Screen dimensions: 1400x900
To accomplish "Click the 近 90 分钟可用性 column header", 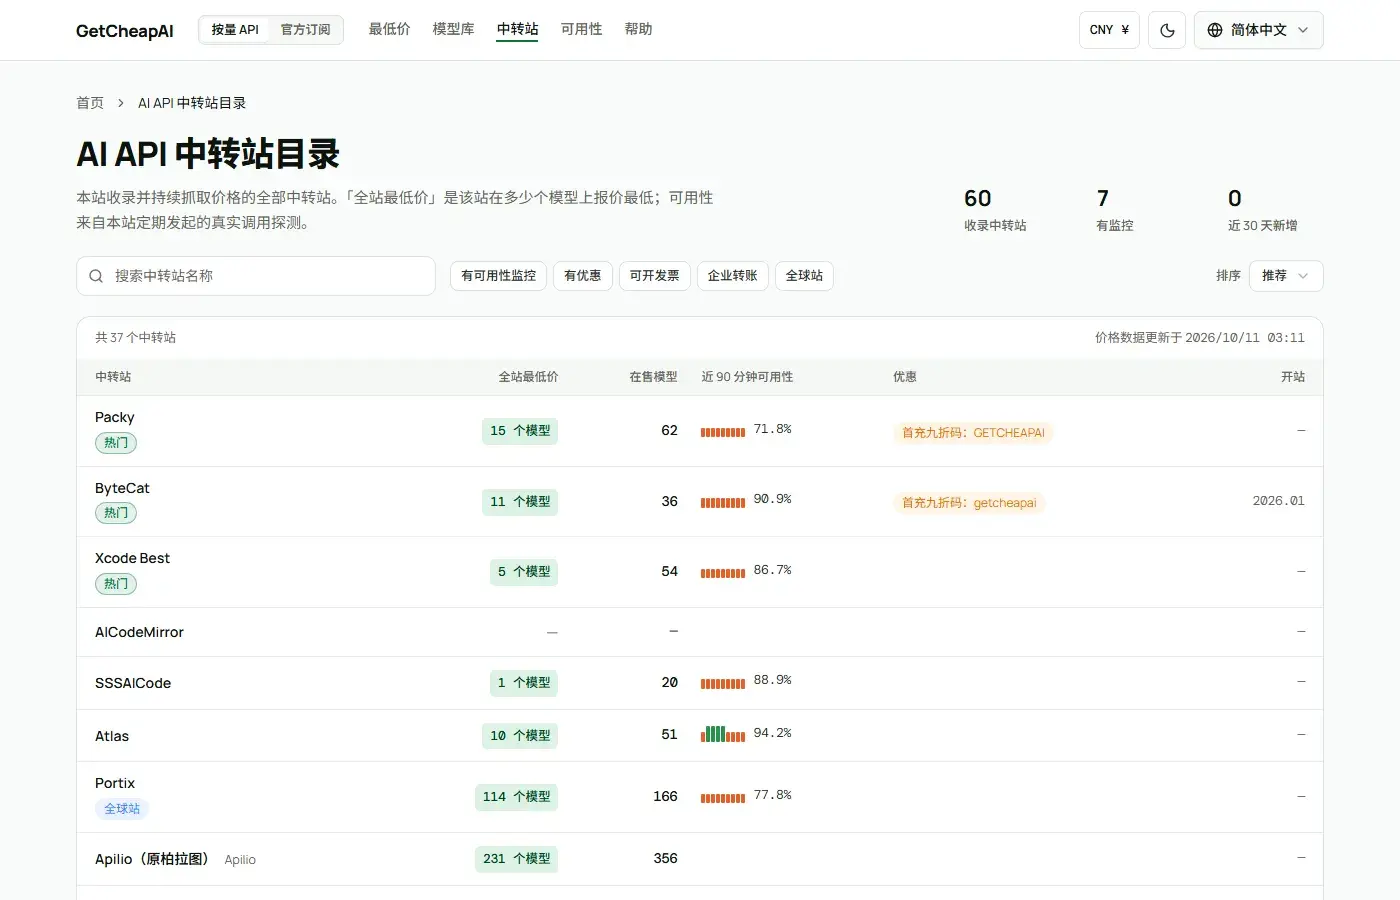I will pyautogui.click(x=747, y=377).
